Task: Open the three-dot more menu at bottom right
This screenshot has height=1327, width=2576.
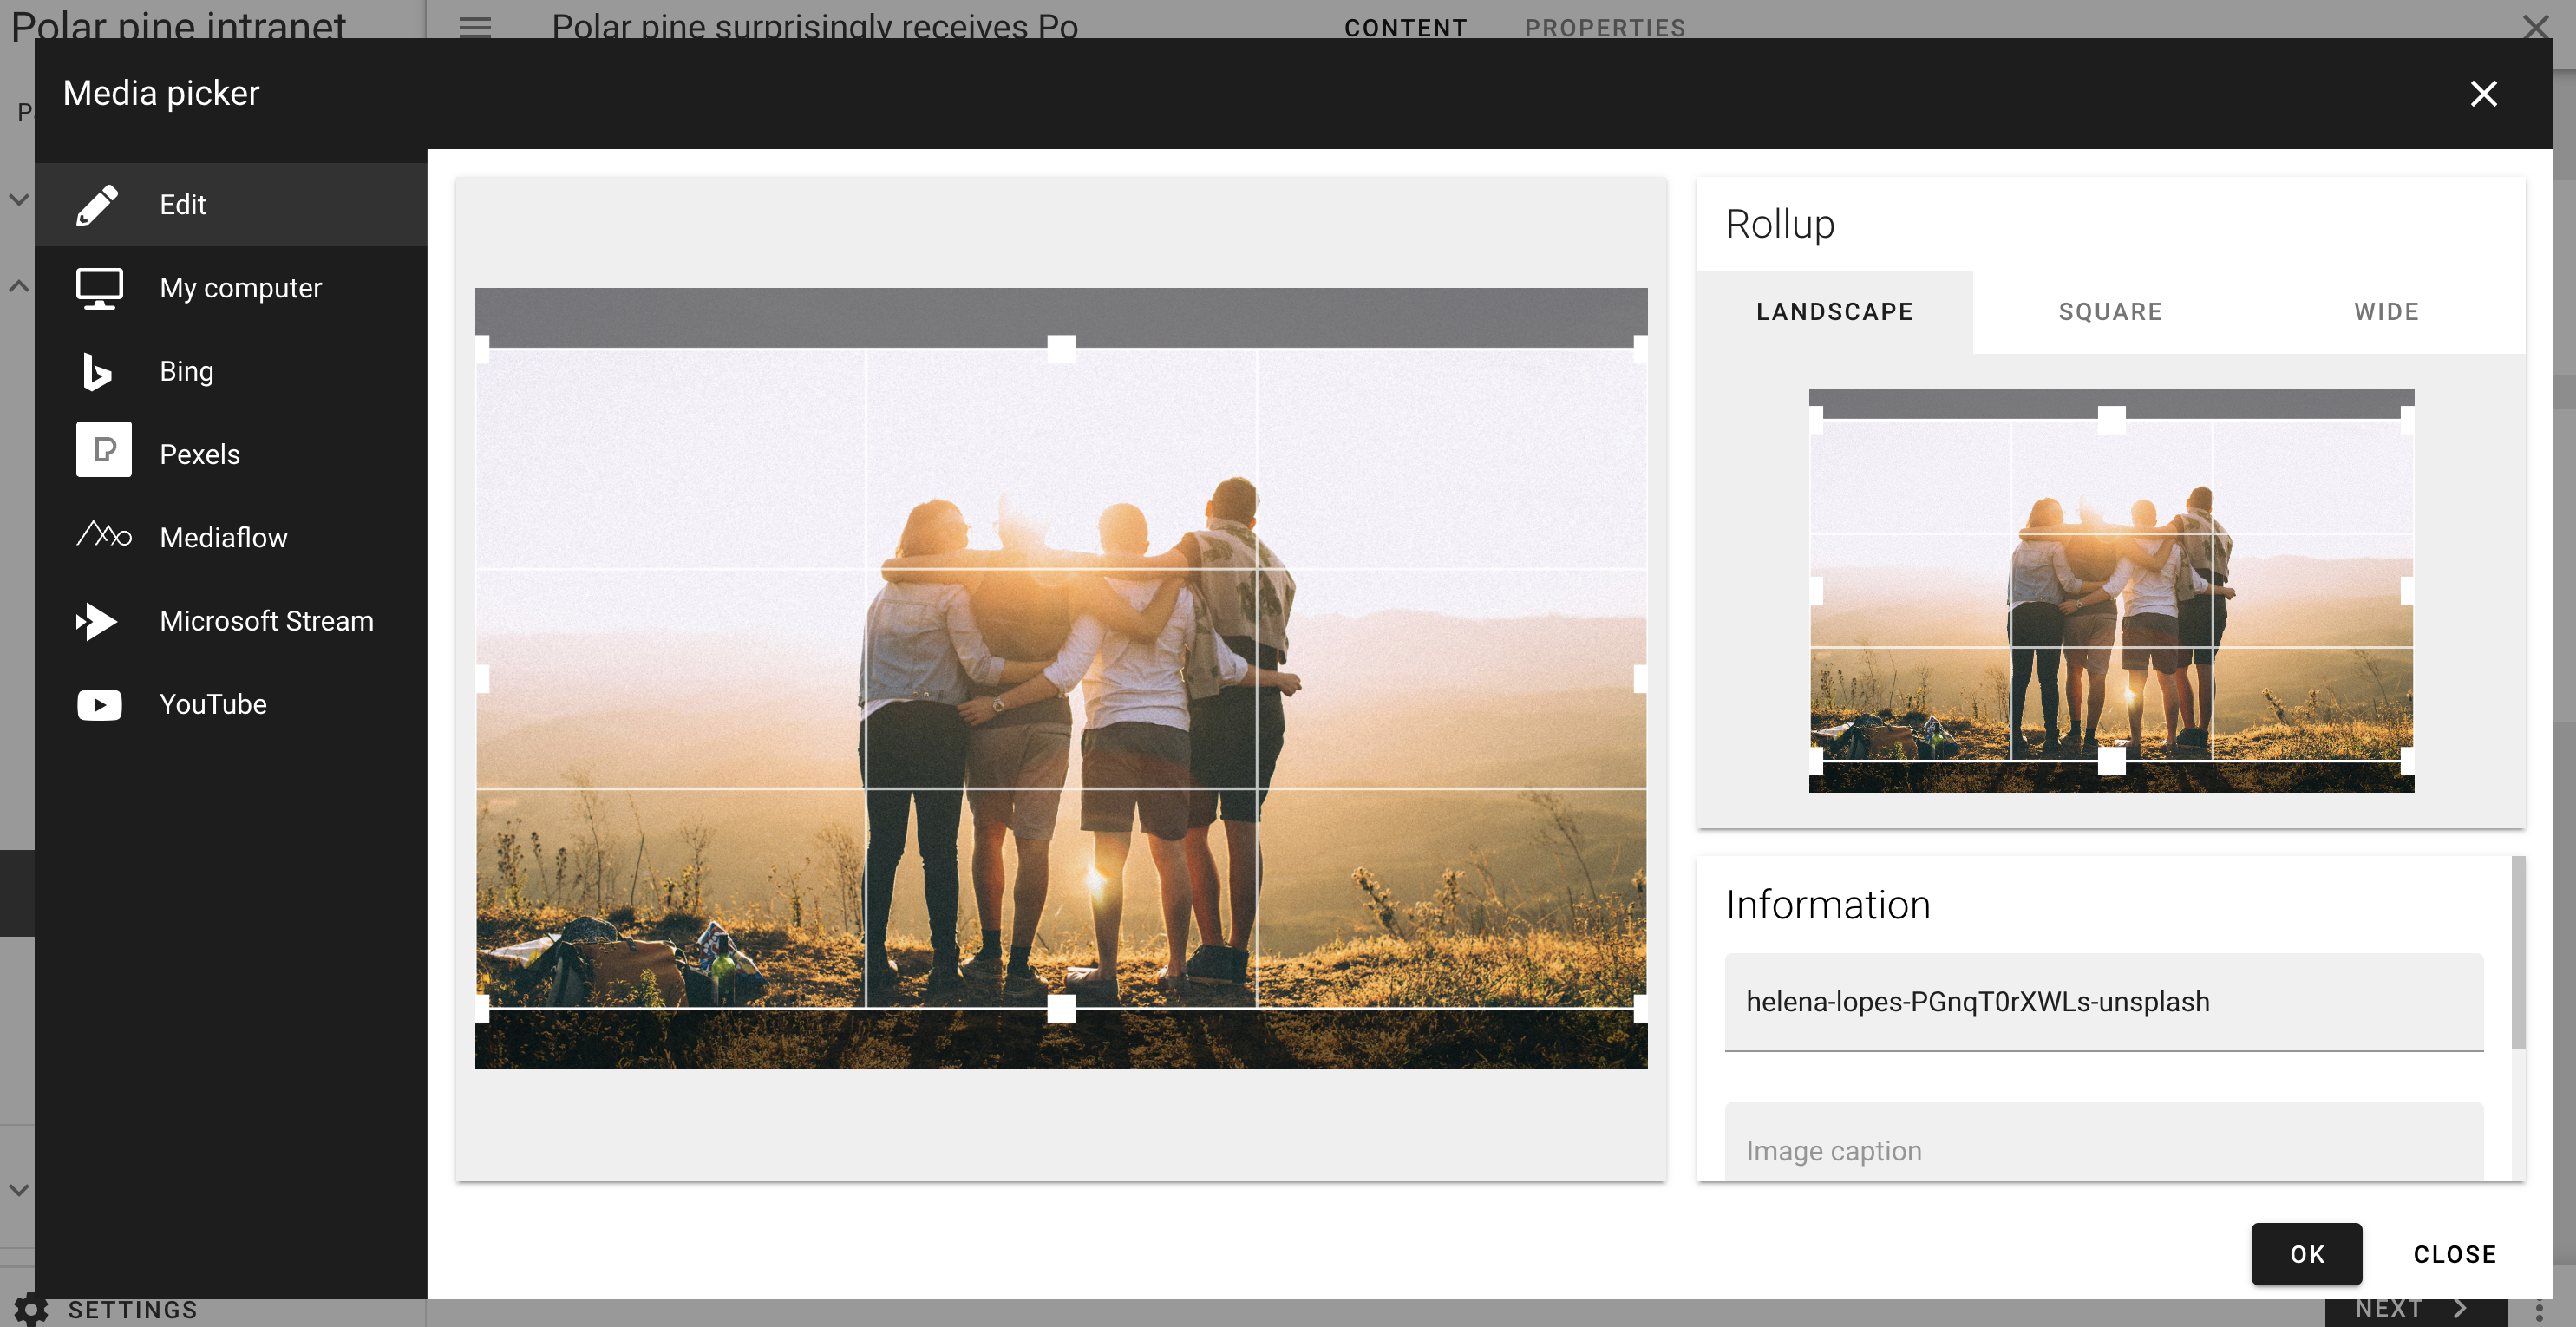Action: [2539, 1309]
